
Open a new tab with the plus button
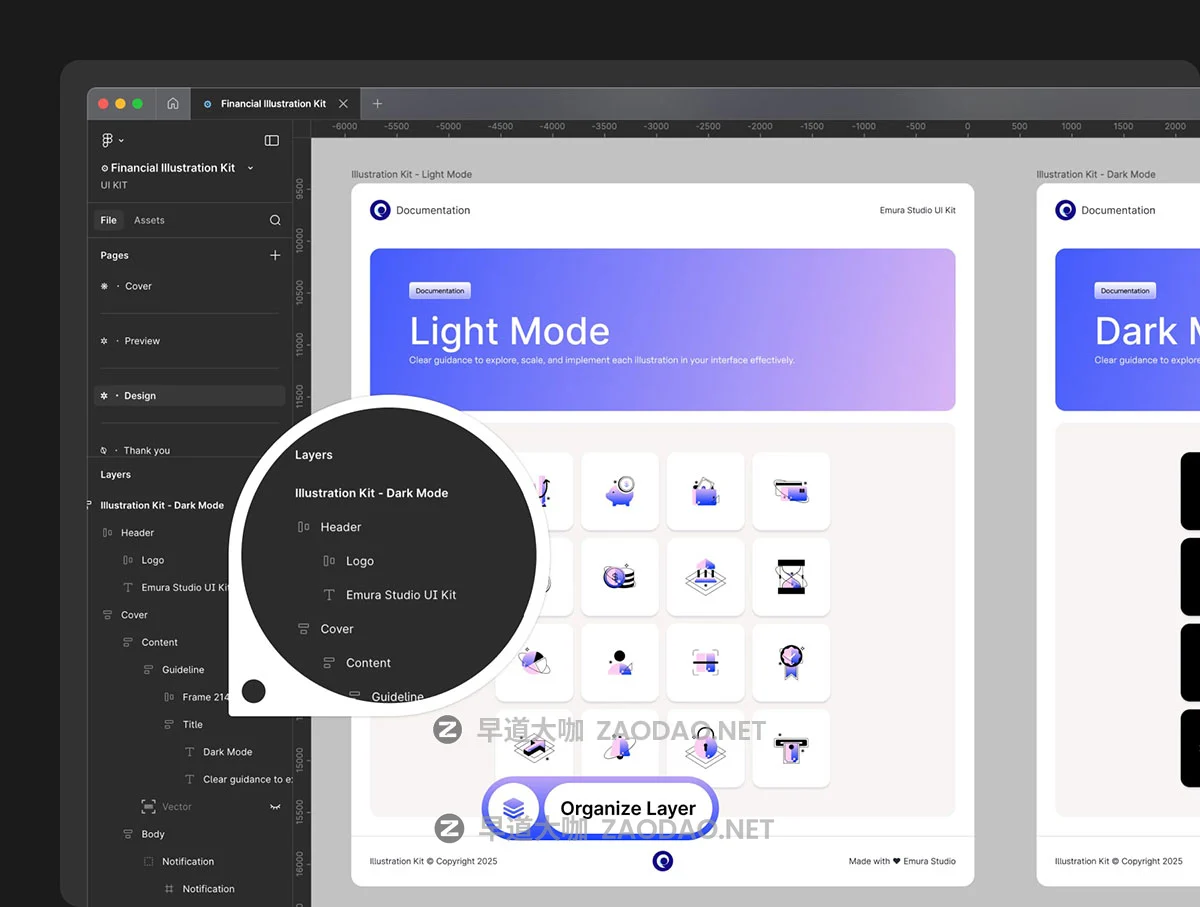377,103
